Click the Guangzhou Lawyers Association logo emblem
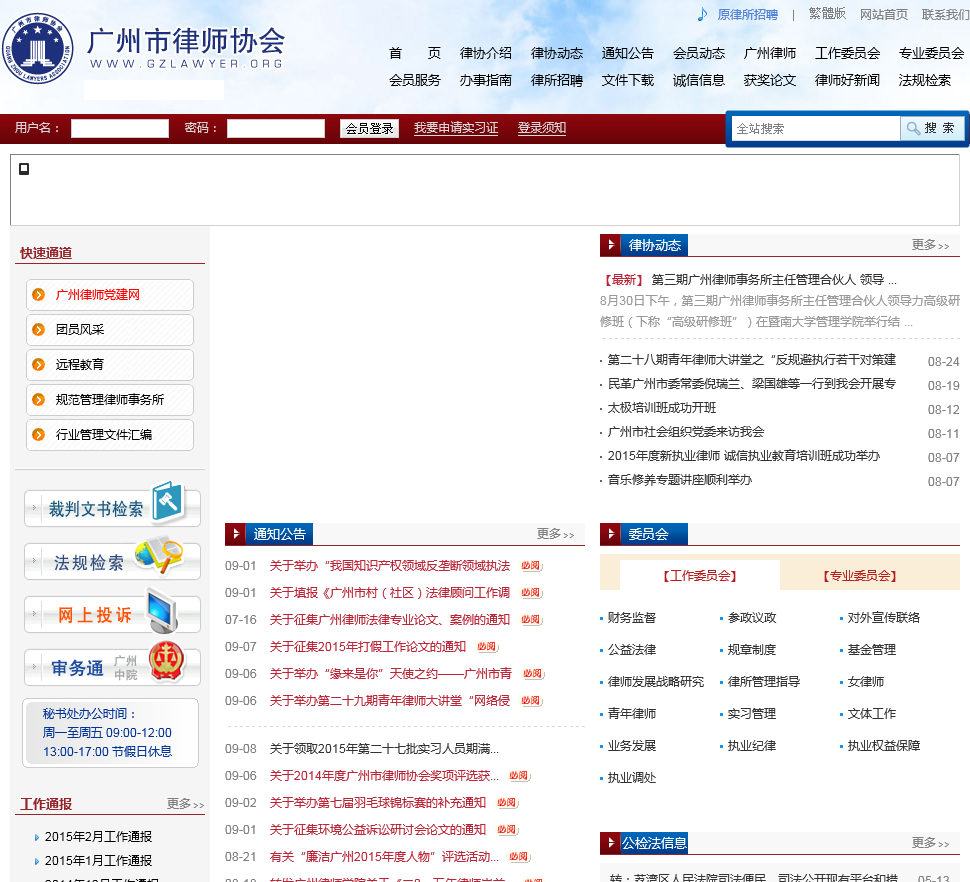The width and height of the screenshot is (970, 882). click(x=38, y=48)
